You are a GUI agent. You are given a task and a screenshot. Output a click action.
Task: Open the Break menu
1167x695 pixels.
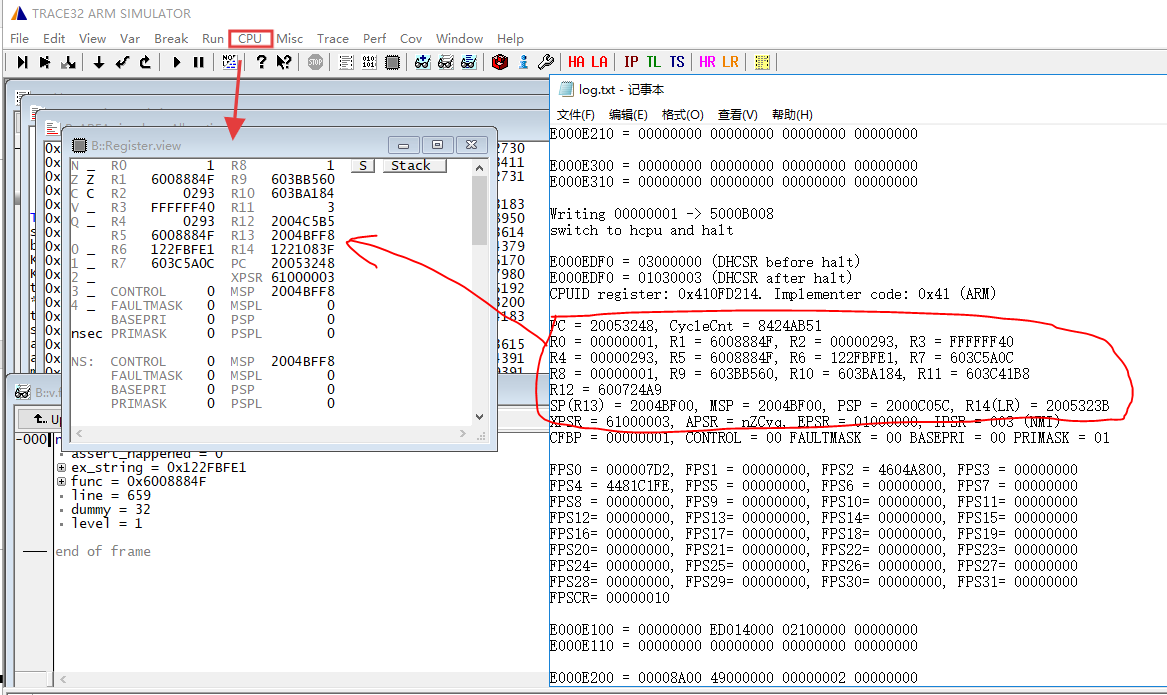(x=171, y=39)
